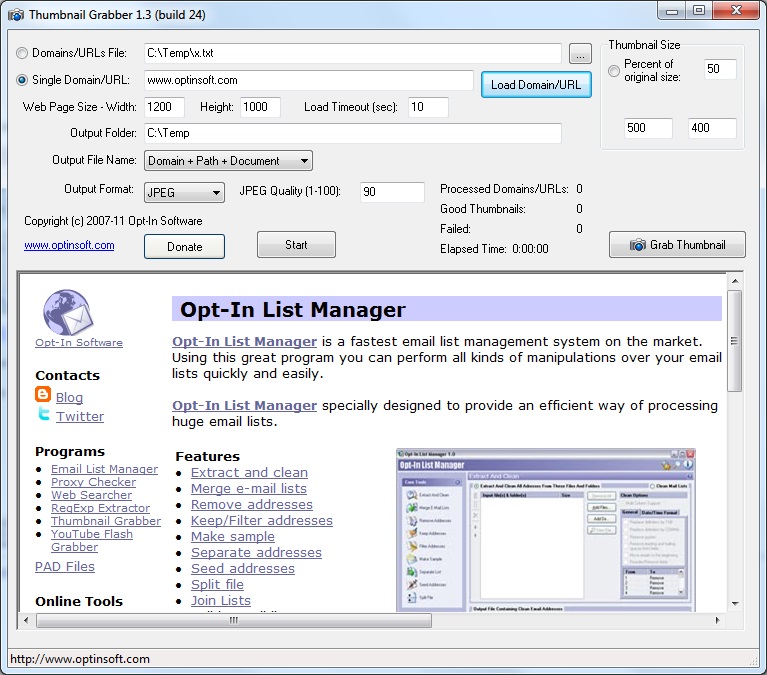Viewport: 767px width, 675px height.
Task: Expand the Output Format JPEG dropdown
Action: (x=184, y=192)
